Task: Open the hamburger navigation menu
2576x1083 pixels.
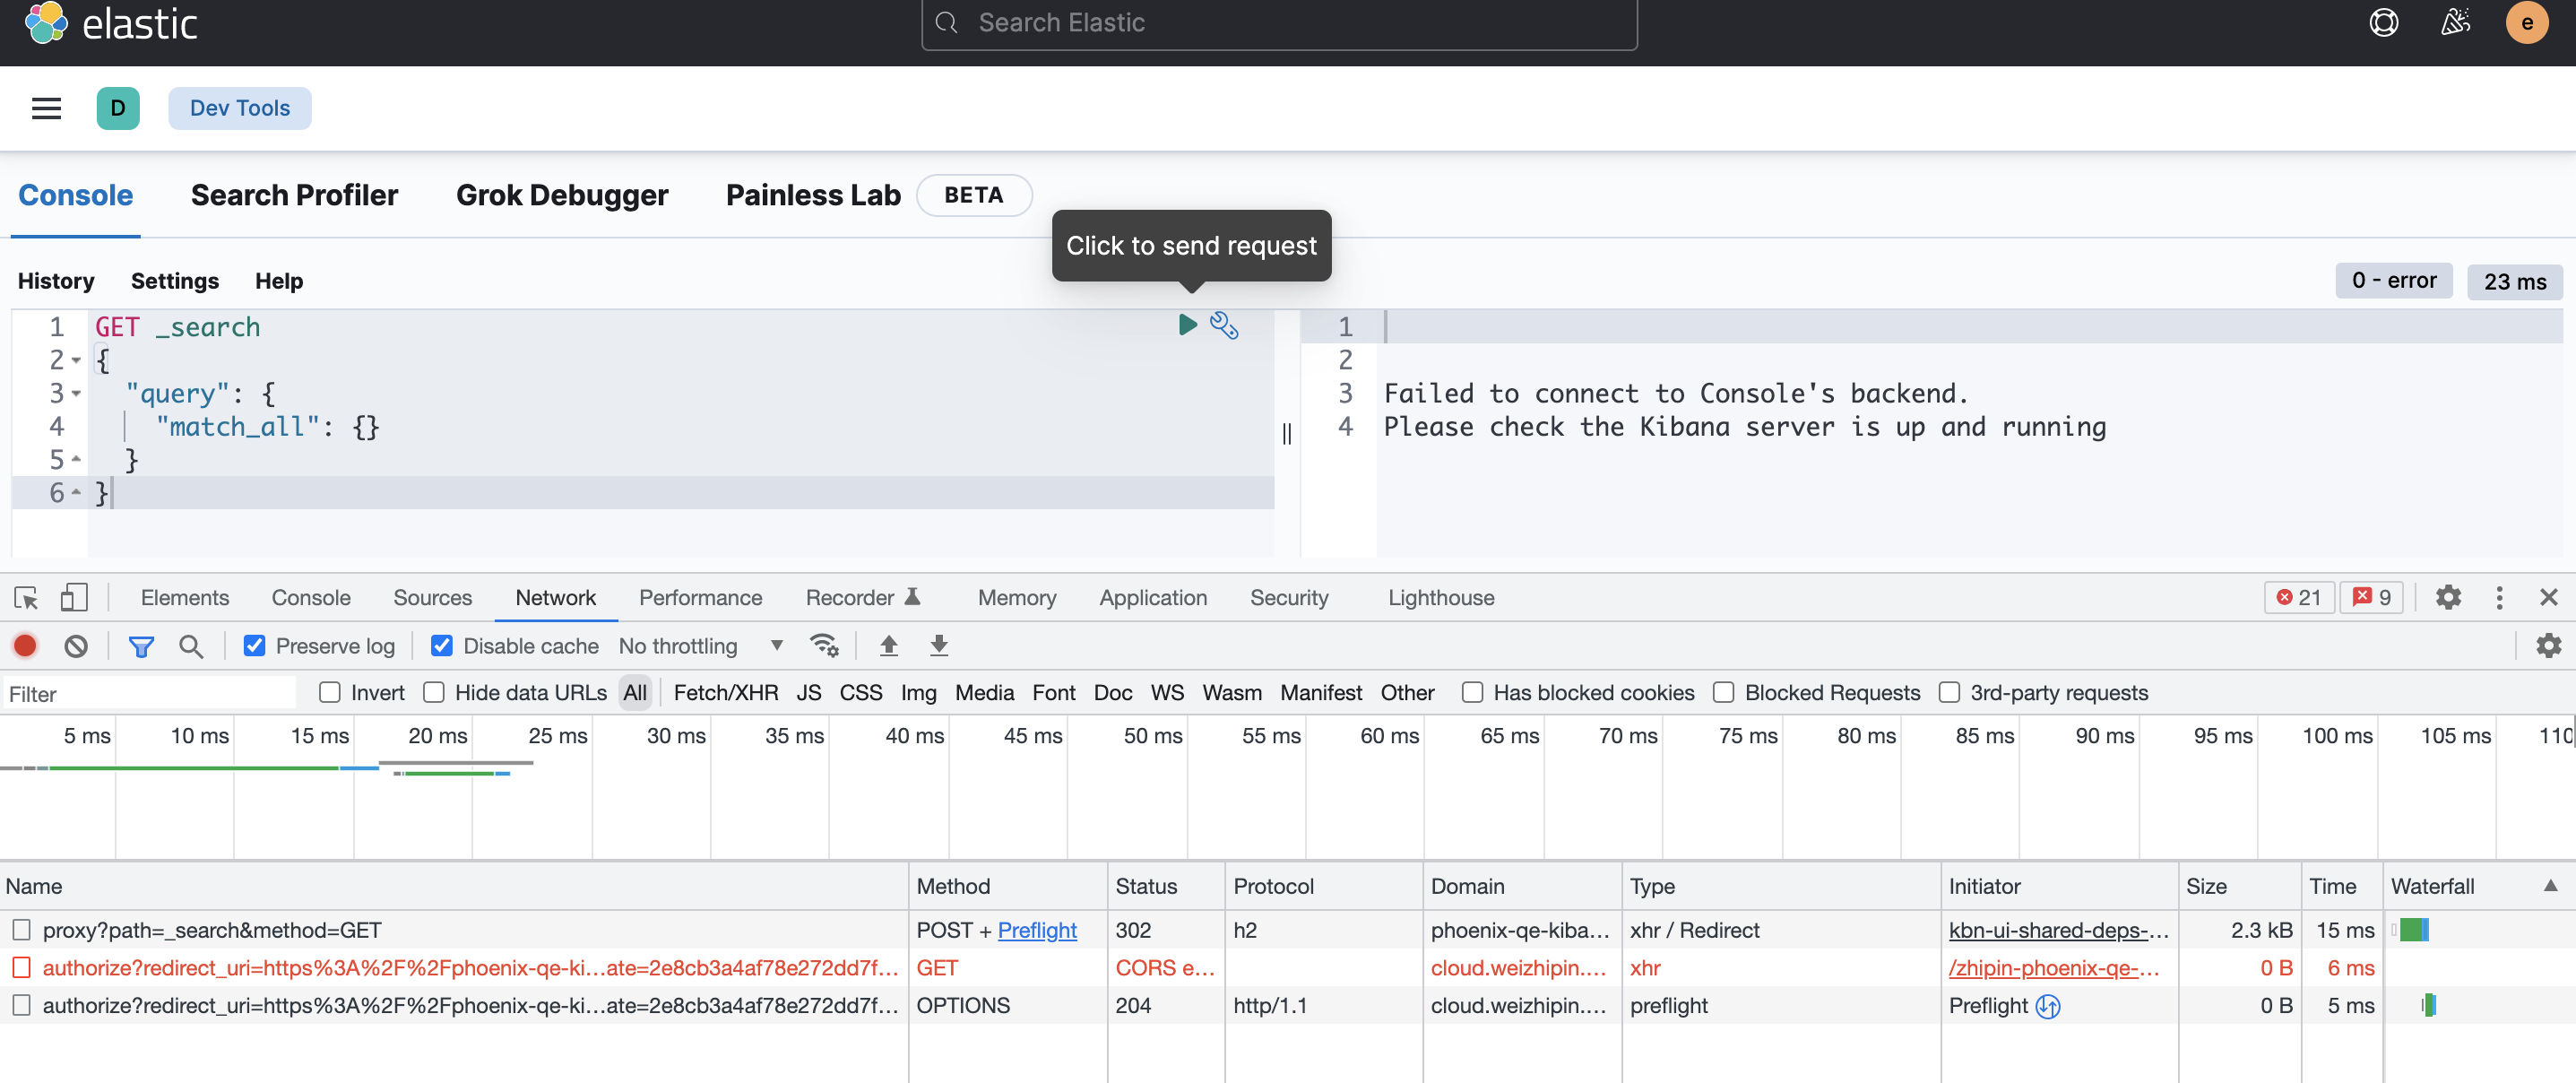Action: click(45, 108)
